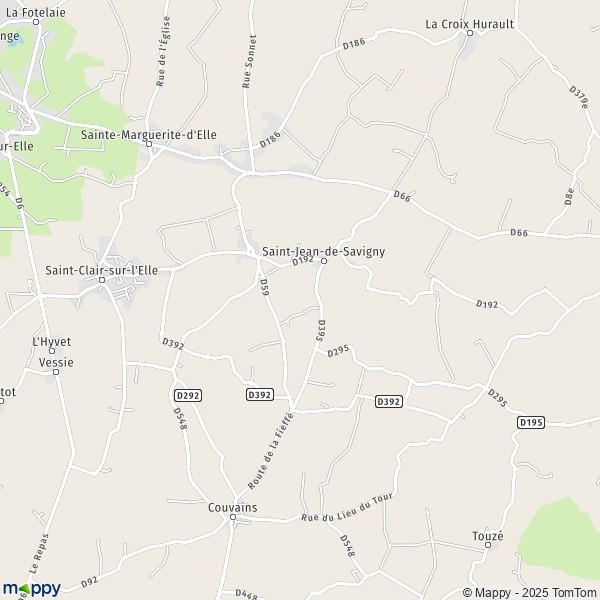Image resolution: width=600 pixels, height=600 pixels.
Task: Click the Mappy TomTom copyright text
Action: [530, 592]
